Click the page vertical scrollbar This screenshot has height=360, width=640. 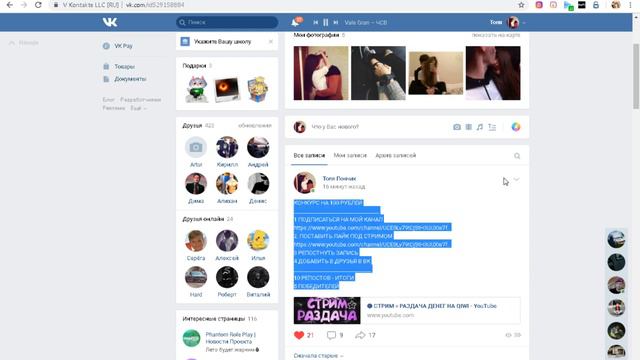point(636,76)
